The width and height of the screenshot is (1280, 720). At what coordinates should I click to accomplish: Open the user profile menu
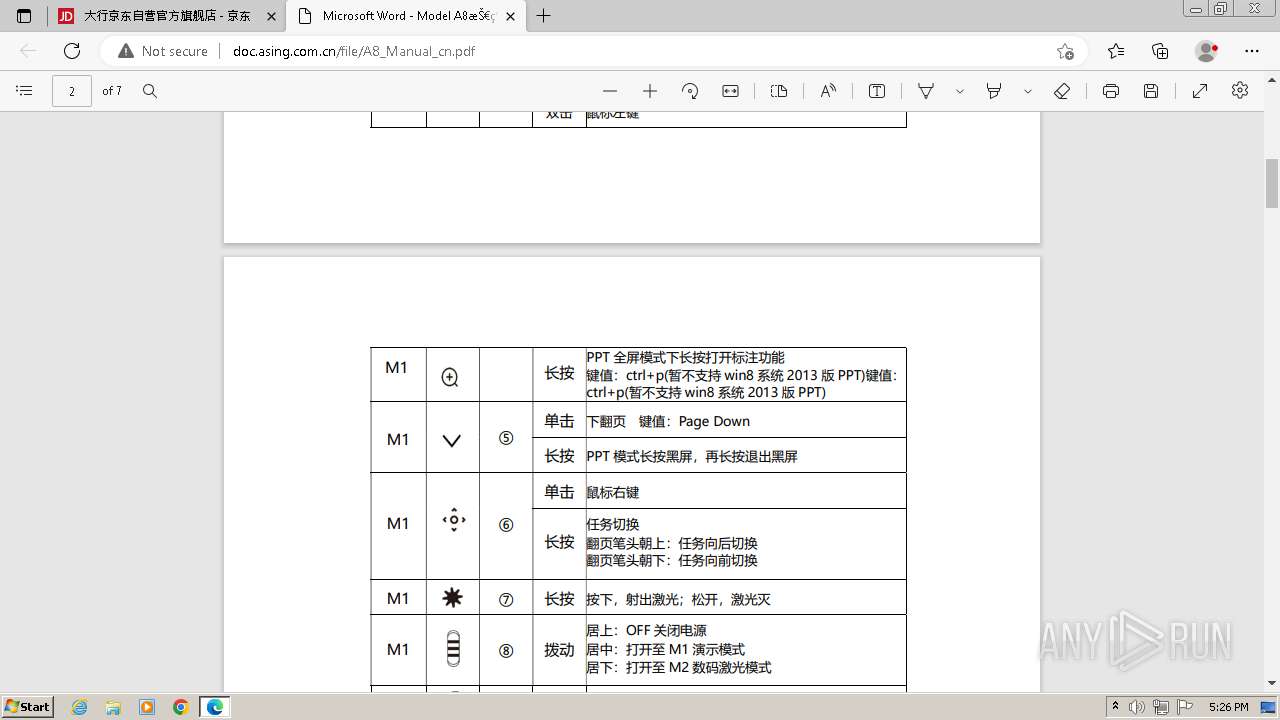click(1207, 51)
